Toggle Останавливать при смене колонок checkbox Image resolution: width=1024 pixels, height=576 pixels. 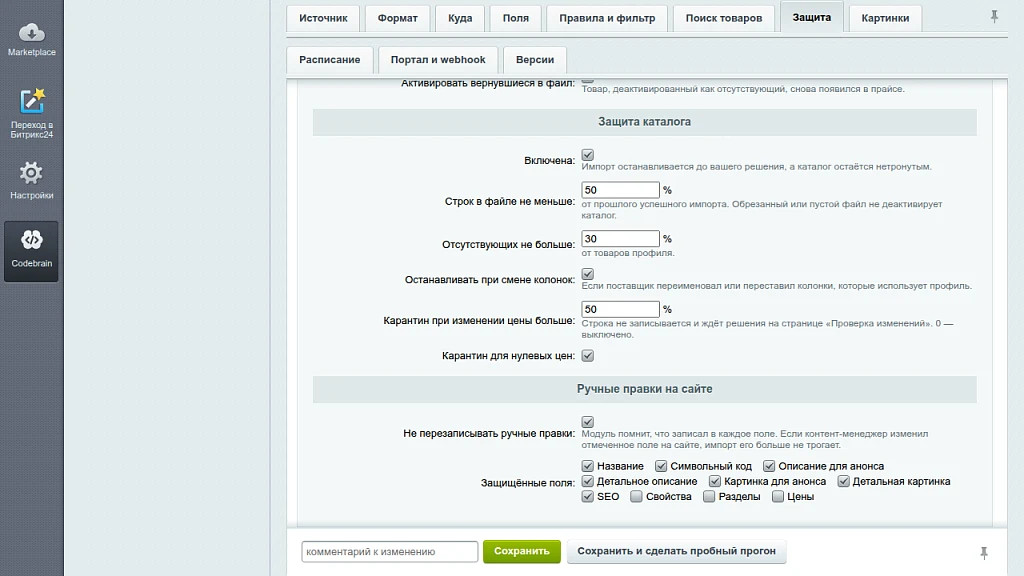(x=588, y=274)
